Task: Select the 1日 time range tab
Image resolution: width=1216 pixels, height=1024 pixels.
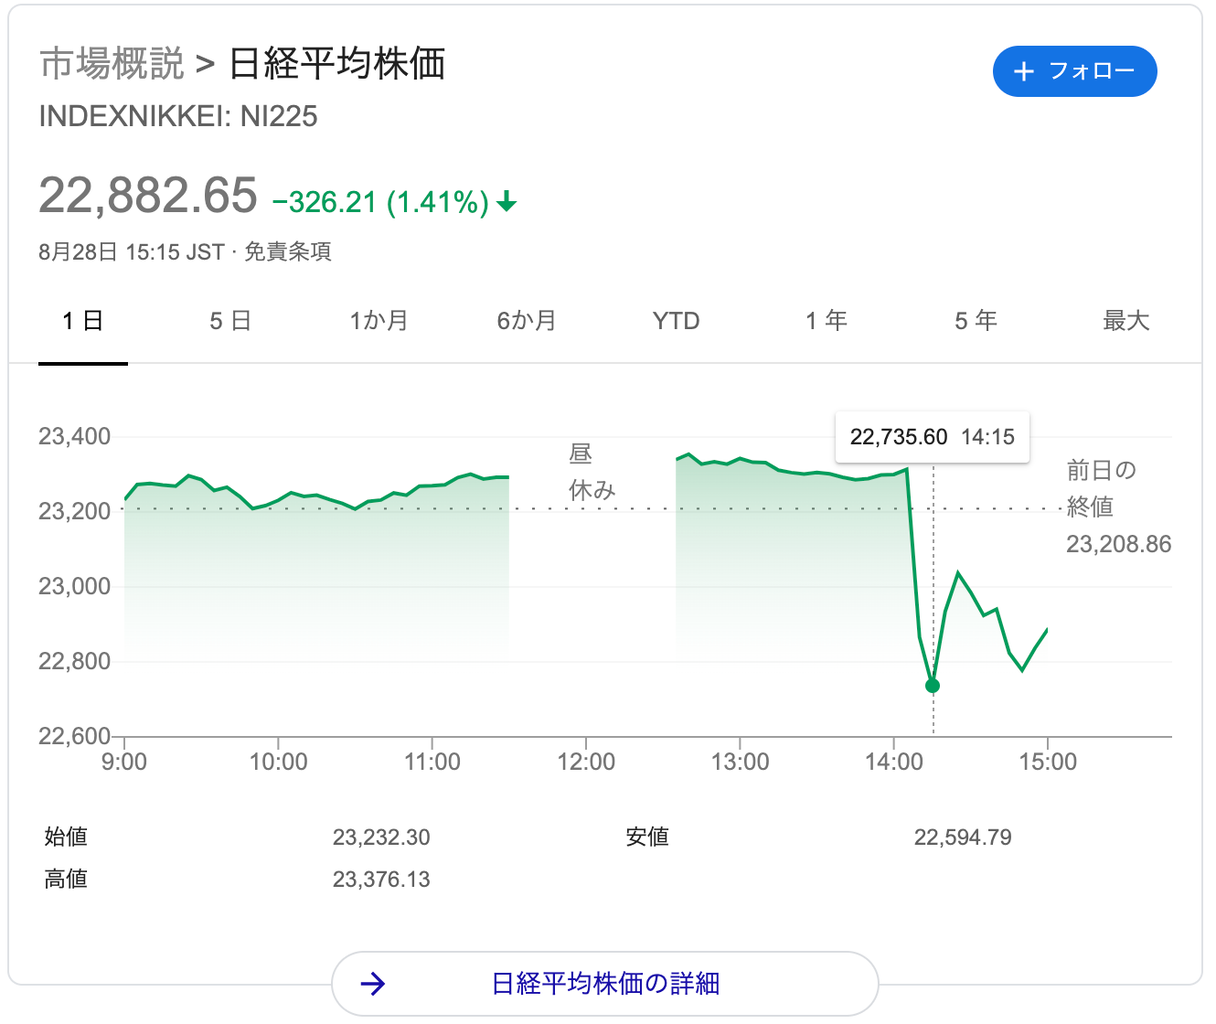Action: (x=83, y=321)
